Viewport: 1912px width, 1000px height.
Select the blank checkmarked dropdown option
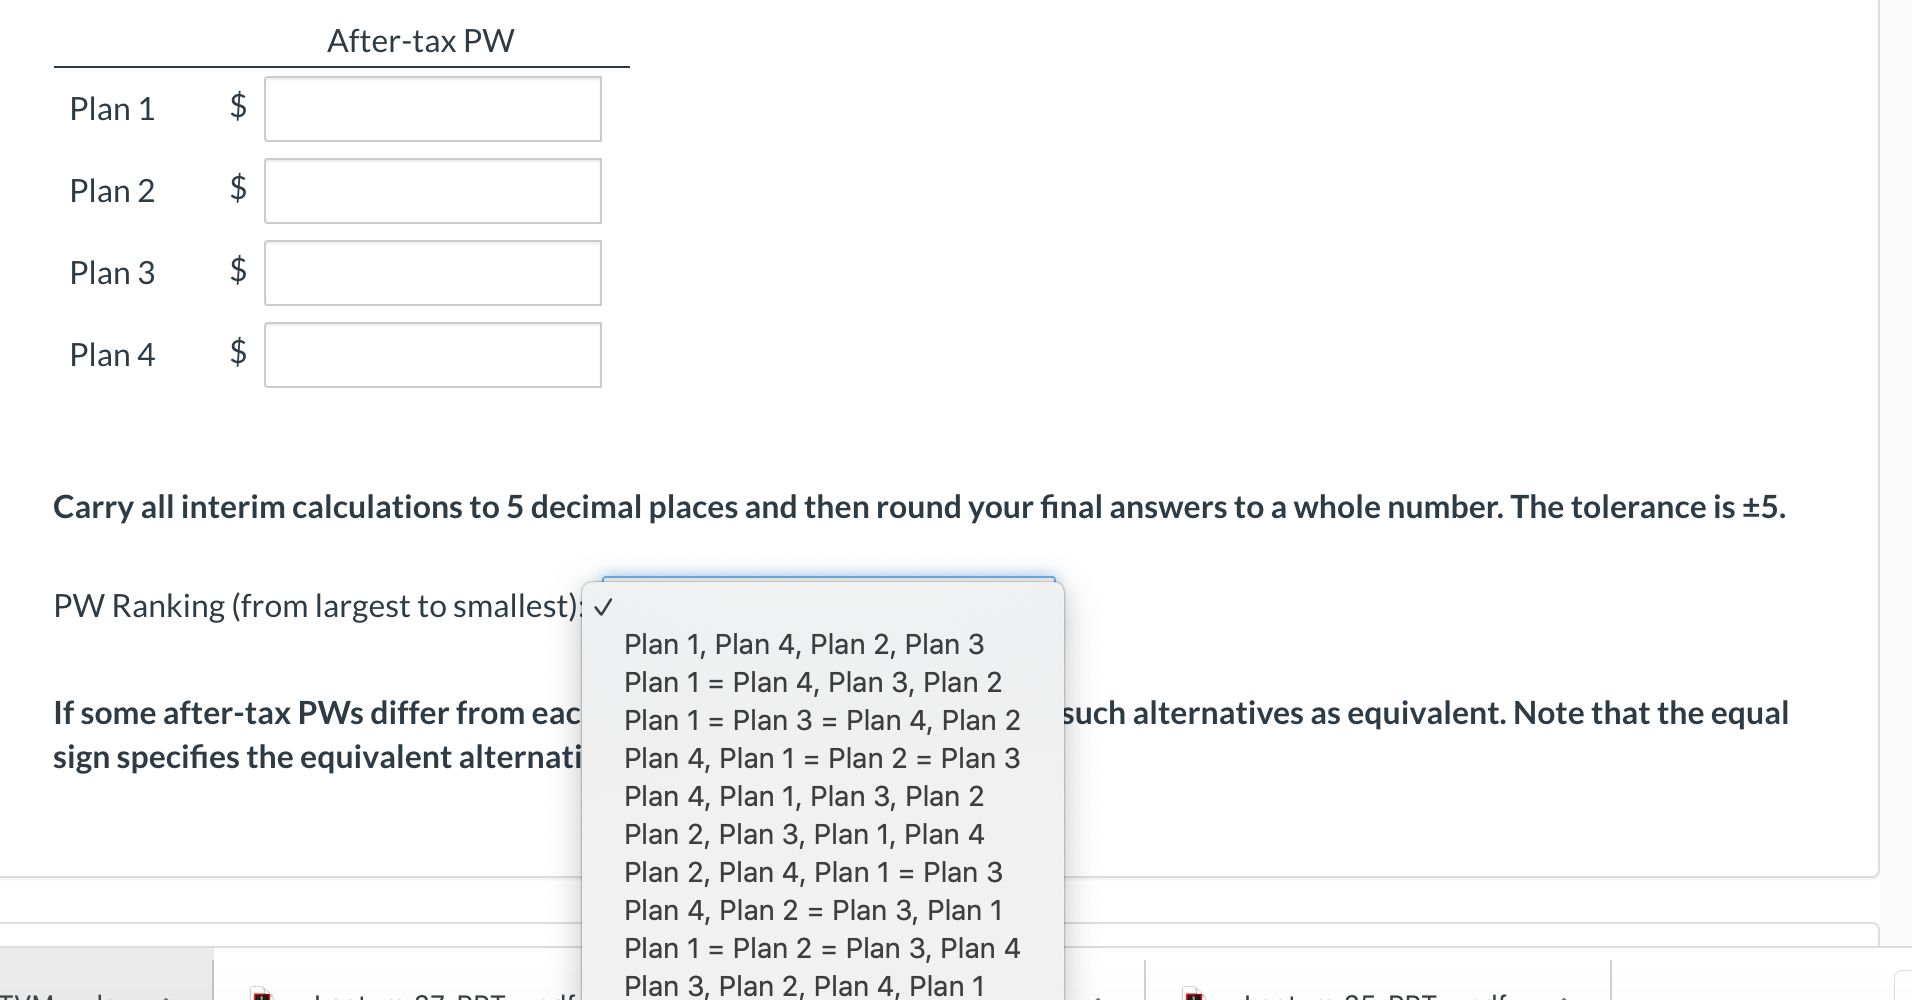click(x=822, y=606)
